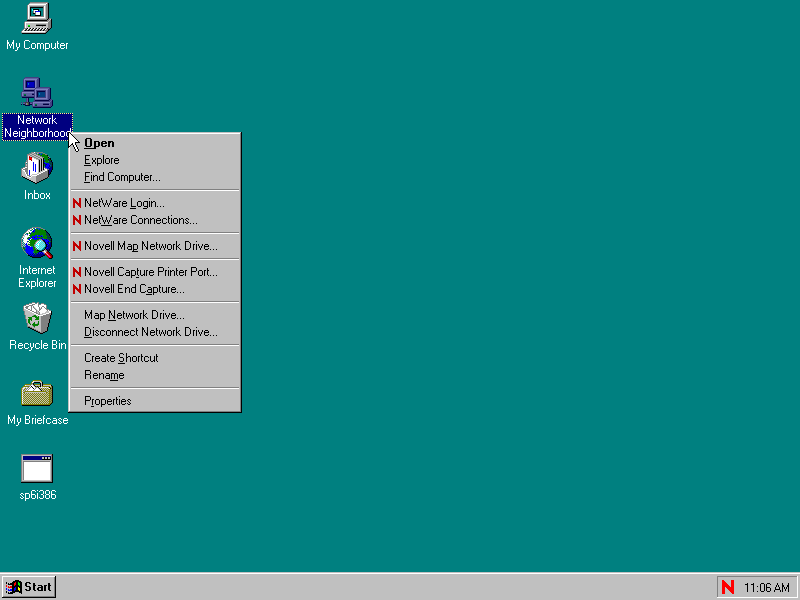Click the 11:06 AM taskbar clock
800x600 pixels.
[767, 588]
